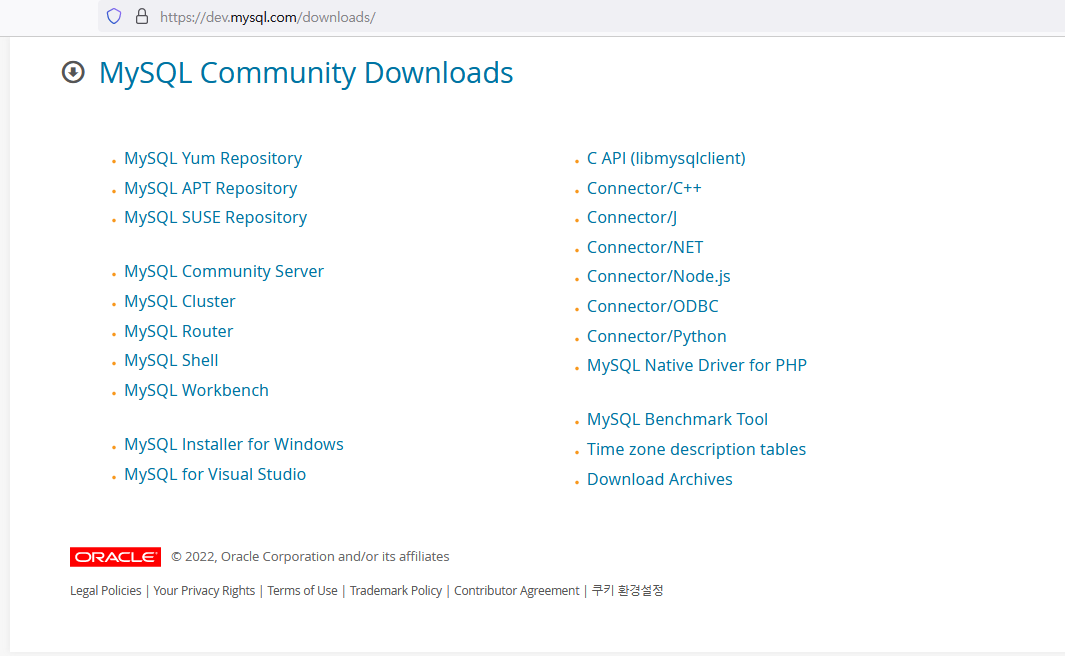Open MySQL Benchmark Tool link
The image size is (1065, 656).
click(677, 419)
